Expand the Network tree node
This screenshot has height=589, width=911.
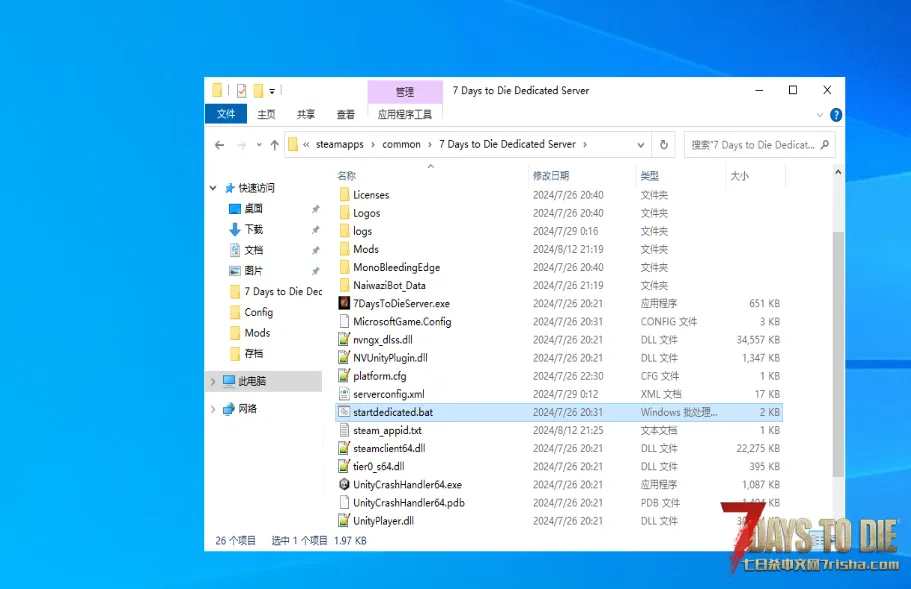point(213,409)
